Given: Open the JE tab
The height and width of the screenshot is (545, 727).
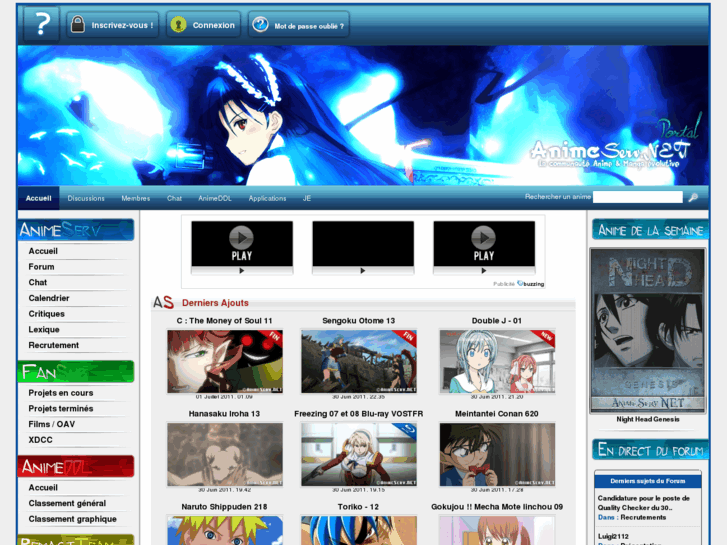Looking at the screenshot, I should [x=306, y=198].
